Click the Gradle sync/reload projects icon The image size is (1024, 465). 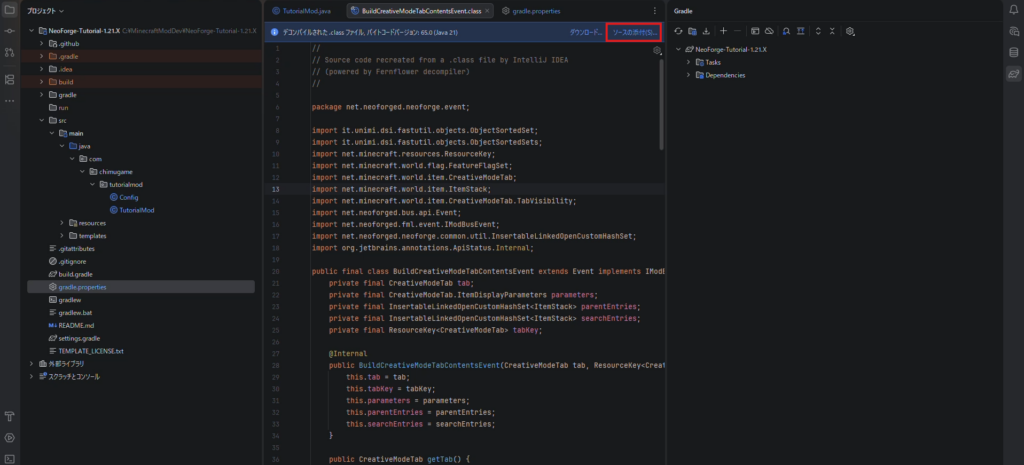[x=677, y=31]
